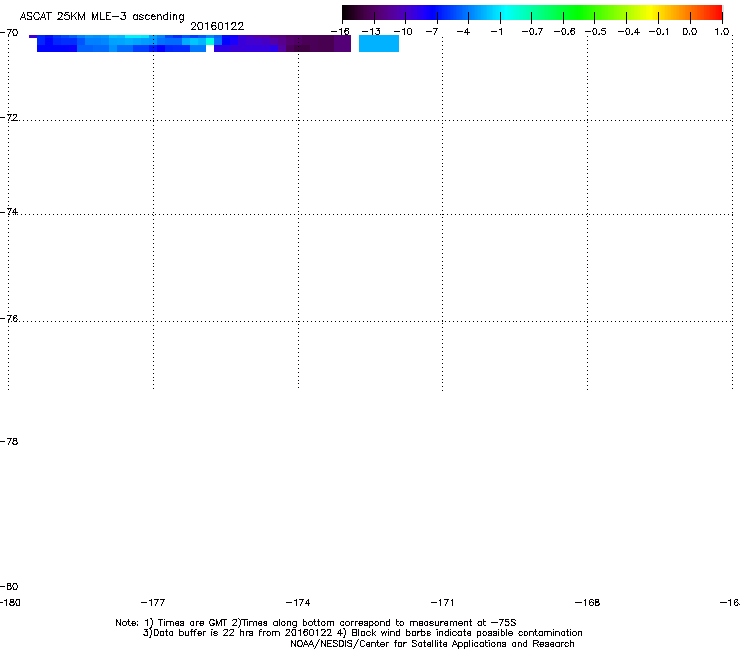Click the -70 latitude label
The image size is (740, 650).
coord(9,33)
